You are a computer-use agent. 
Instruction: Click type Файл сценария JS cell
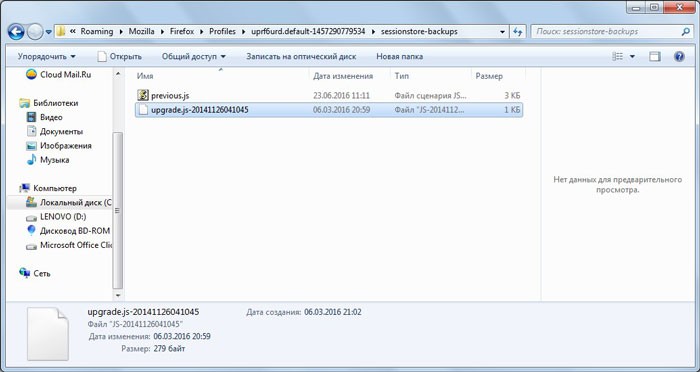click(430, 96)
